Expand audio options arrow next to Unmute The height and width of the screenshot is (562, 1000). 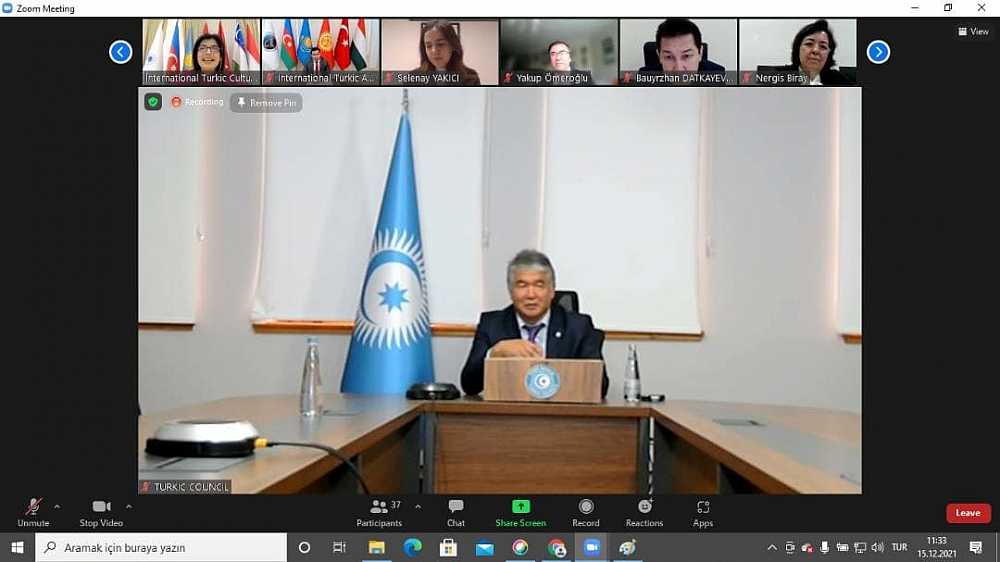click(x=57, y=506)
